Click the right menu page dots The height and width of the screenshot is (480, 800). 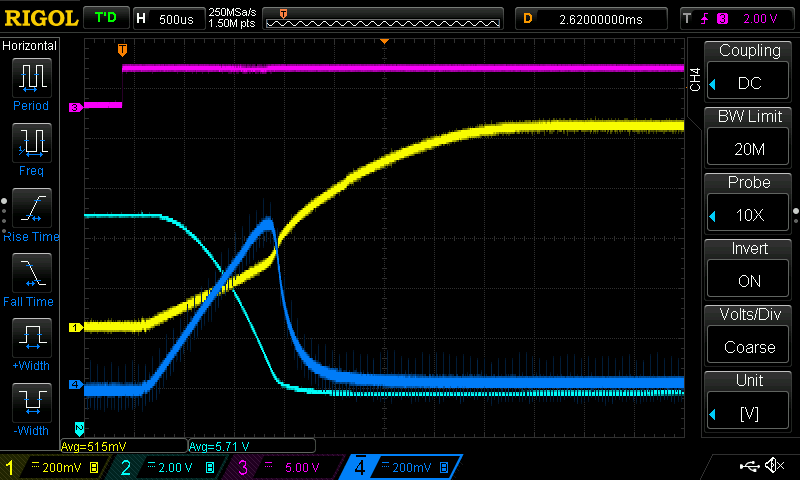click(x=796, y=216)
